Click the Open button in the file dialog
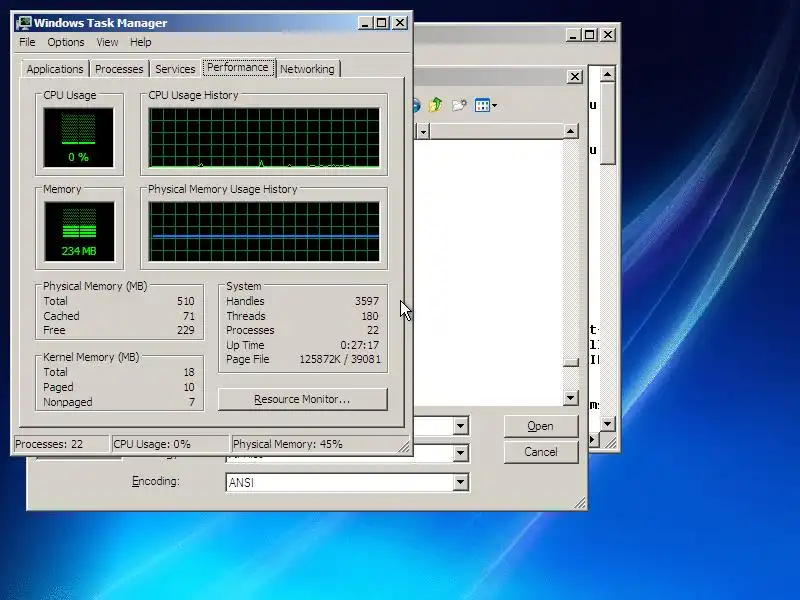This screenshot has width=800, height=600. pos(541,426)
